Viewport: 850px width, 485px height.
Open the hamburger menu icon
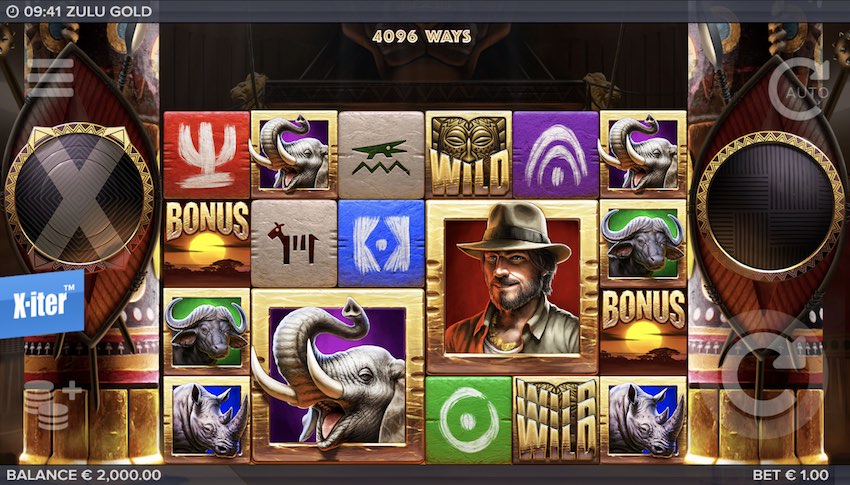coord(51,78)
